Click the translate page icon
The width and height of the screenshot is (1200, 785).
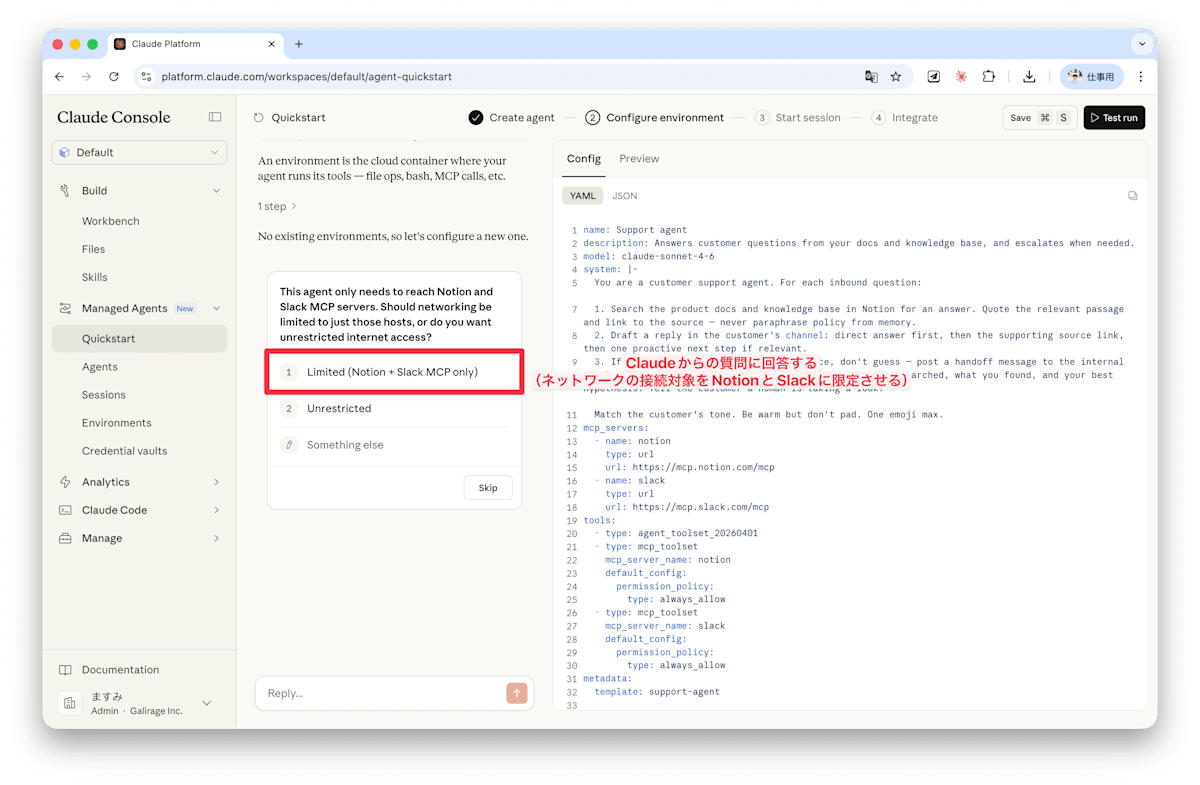[x=871, y=76]
